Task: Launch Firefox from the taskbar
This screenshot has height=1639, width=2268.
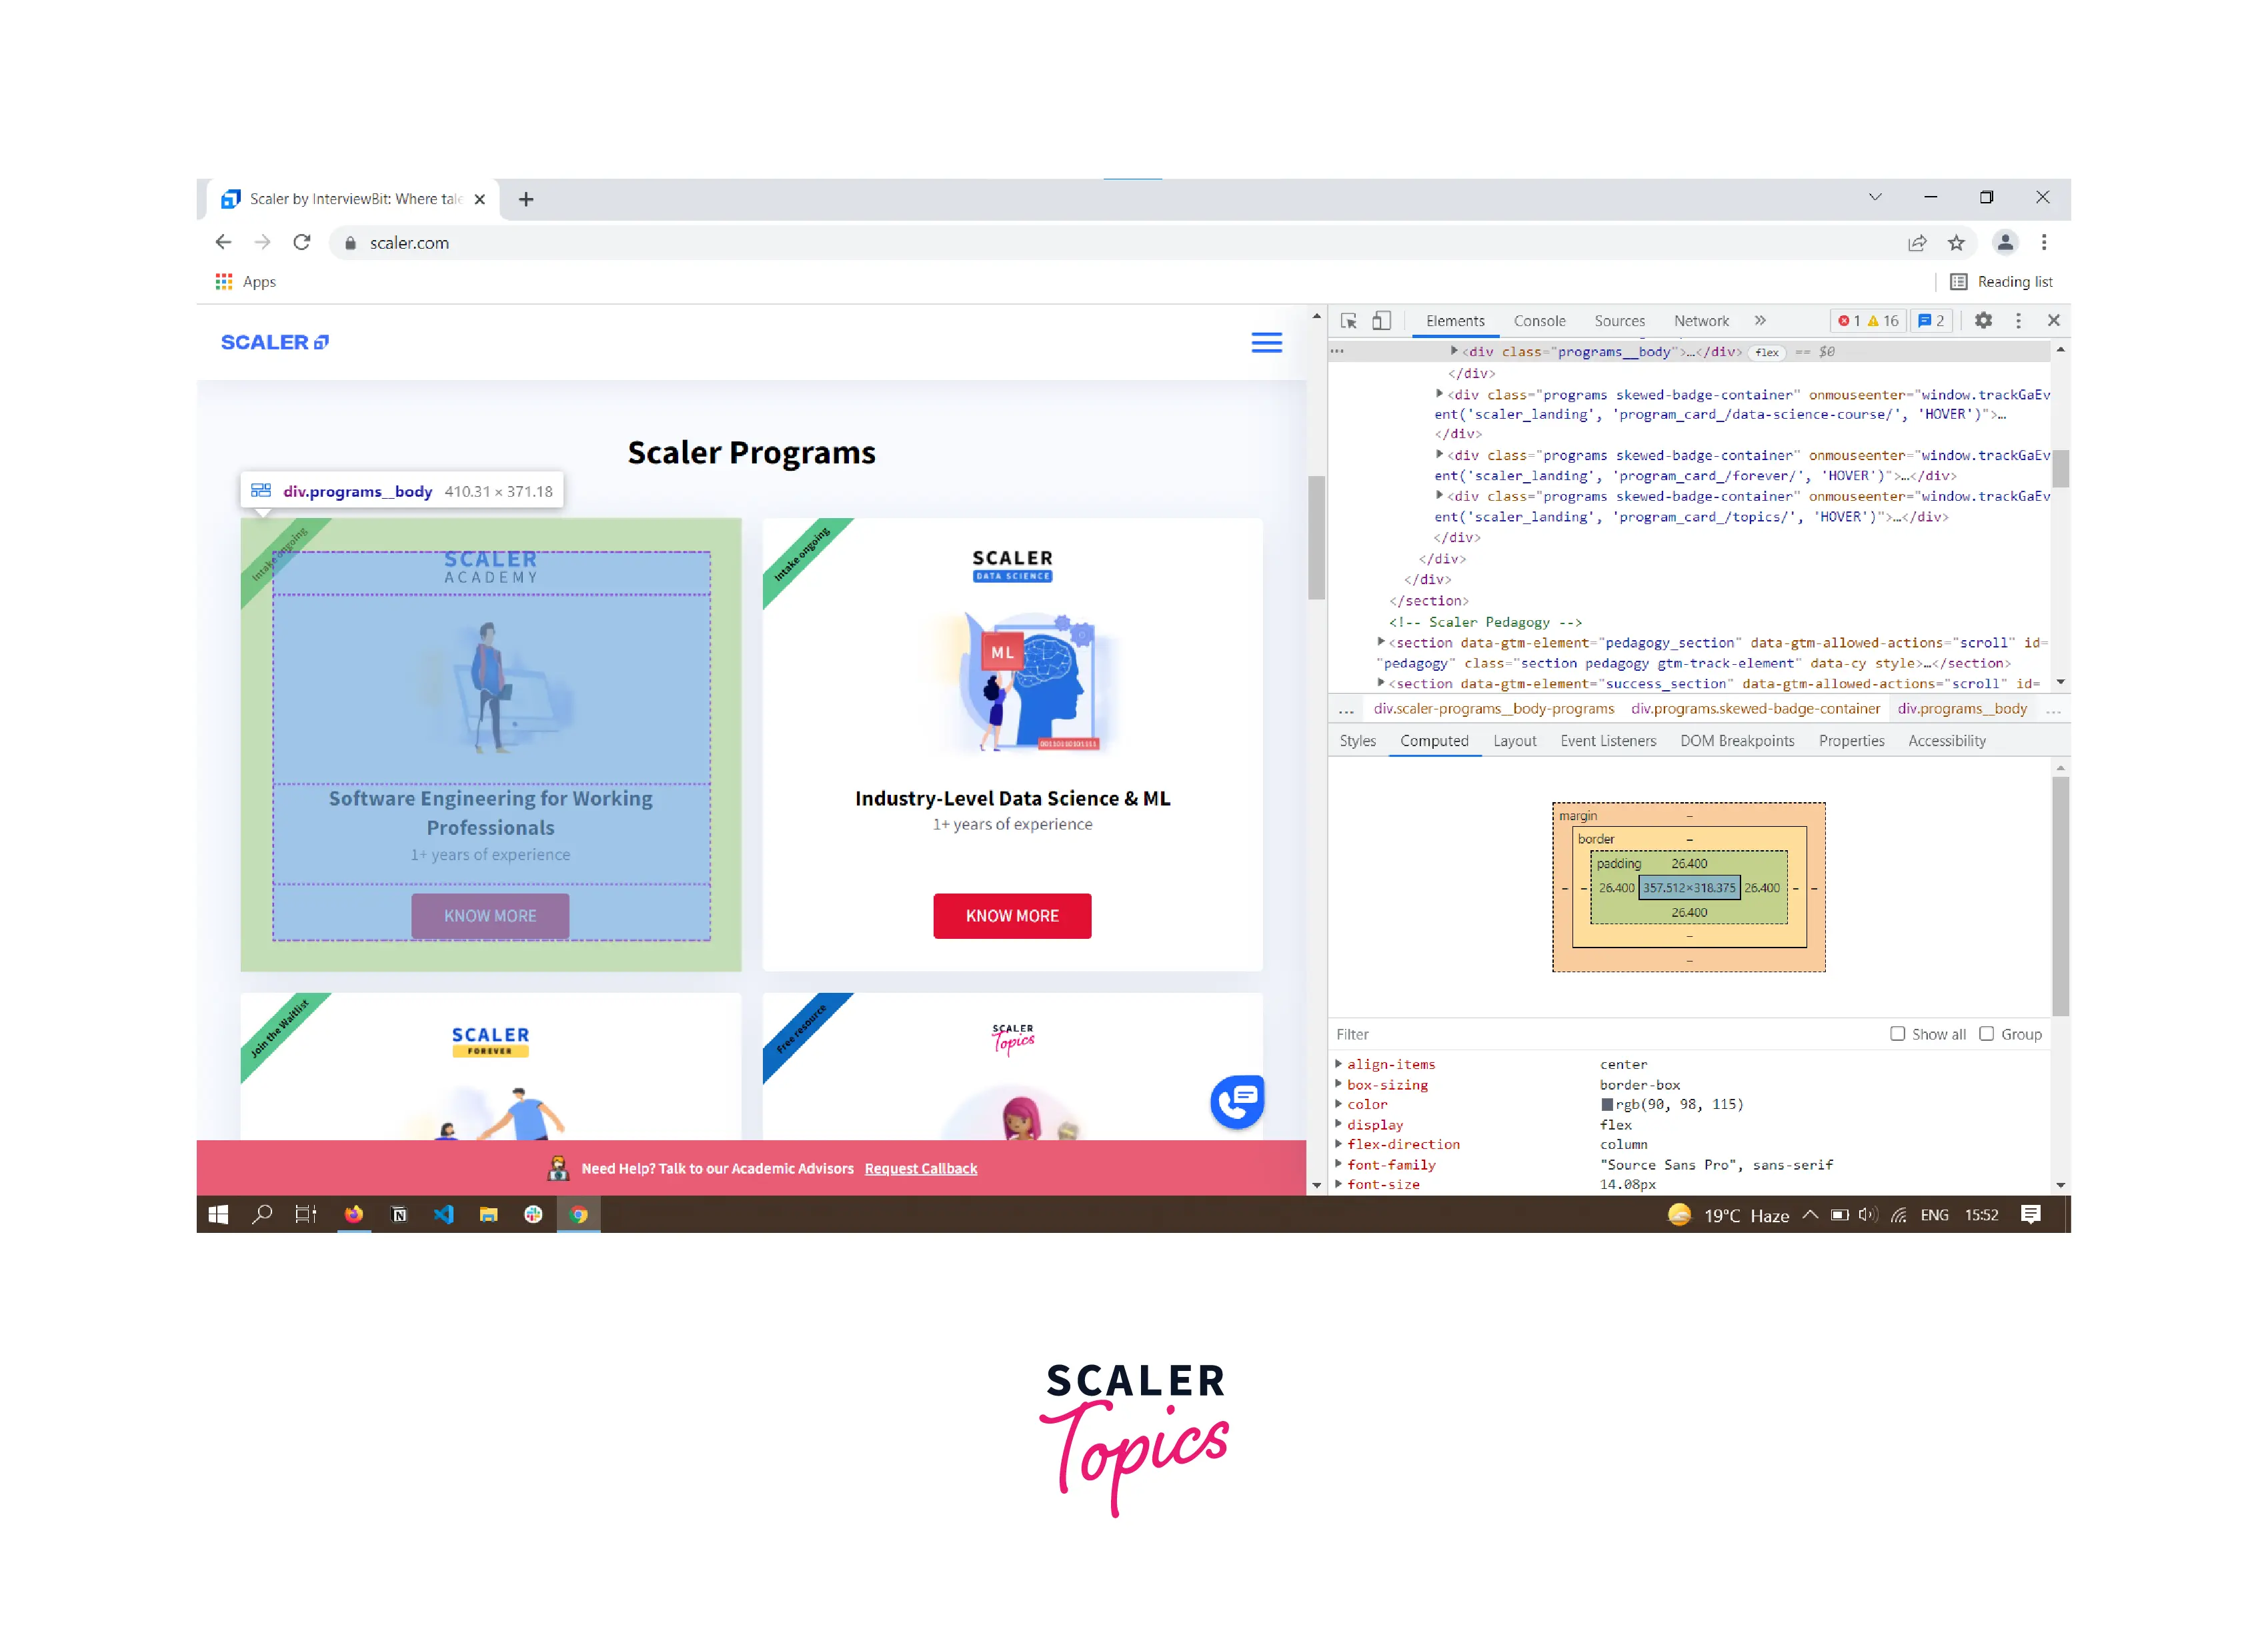Action: pos(353,1215)
